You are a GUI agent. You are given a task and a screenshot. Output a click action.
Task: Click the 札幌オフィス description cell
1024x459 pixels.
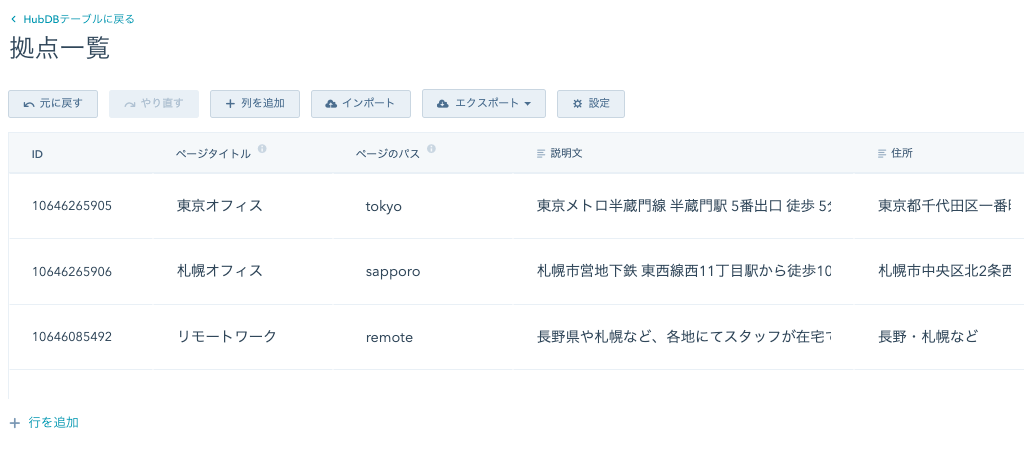[684, 271]
